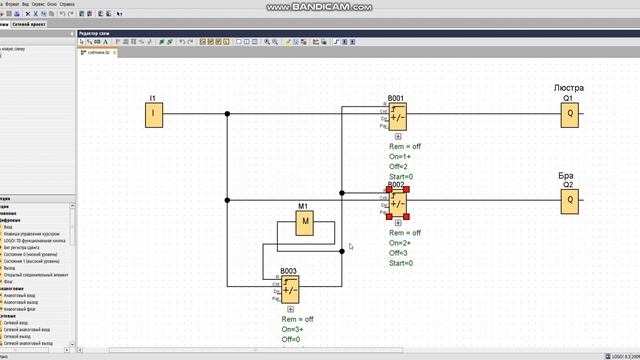
Task: Select Вход in the instructions tree
Action: point(8,227)
